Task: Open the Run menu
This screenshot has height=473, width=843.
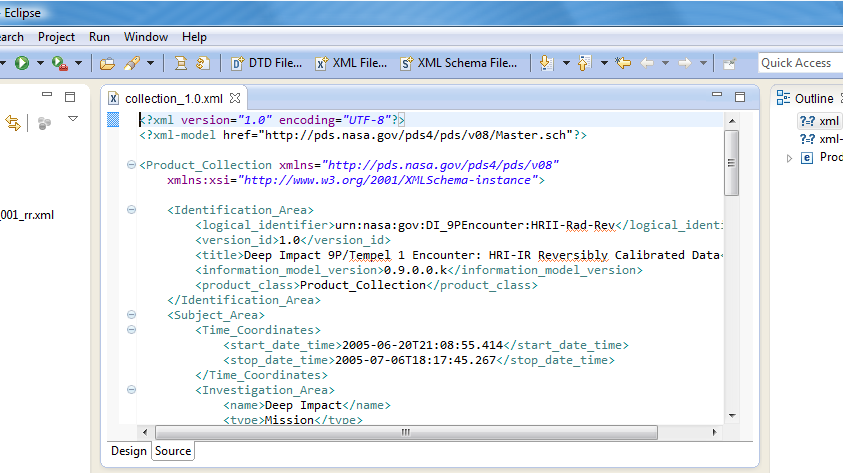Action: [x=99, y=37]
